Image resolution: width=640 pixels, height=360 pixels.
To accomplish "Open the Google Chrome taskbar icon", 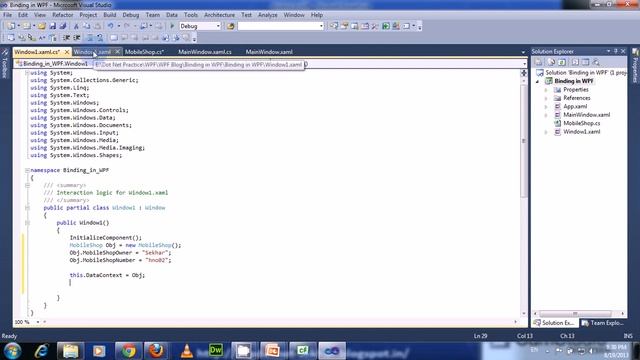I will pos(129,351).
